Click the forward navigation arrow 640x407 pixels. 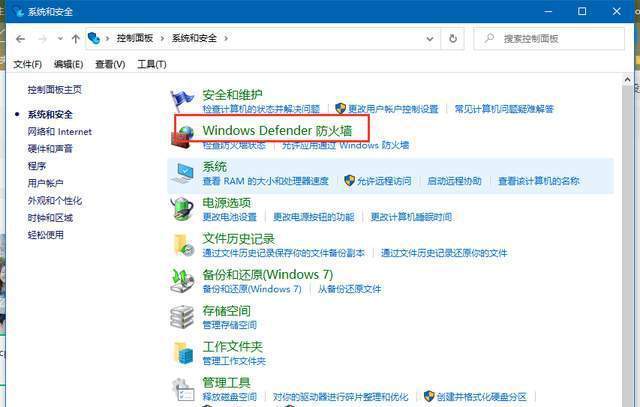[42, 39]
